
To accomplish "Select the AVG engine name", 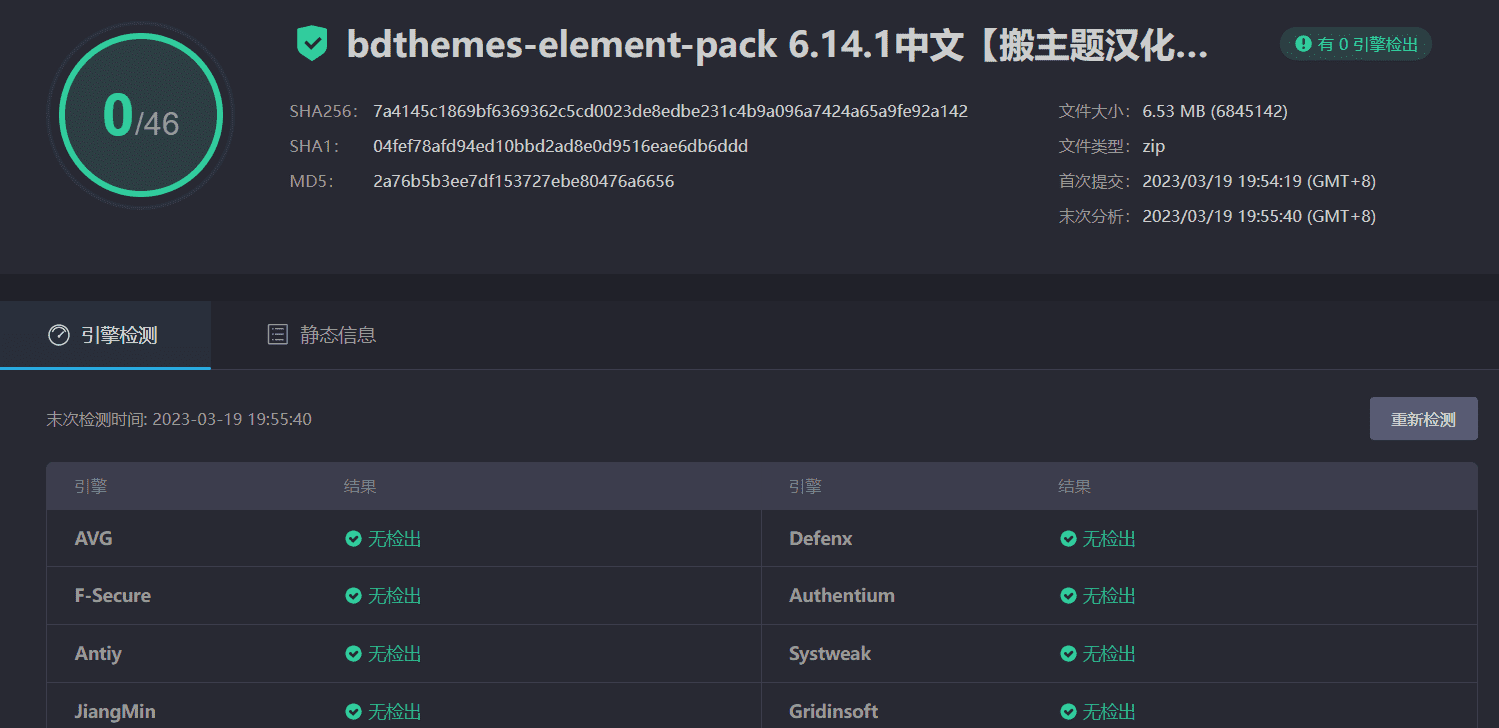I will (x=94, y=539).
